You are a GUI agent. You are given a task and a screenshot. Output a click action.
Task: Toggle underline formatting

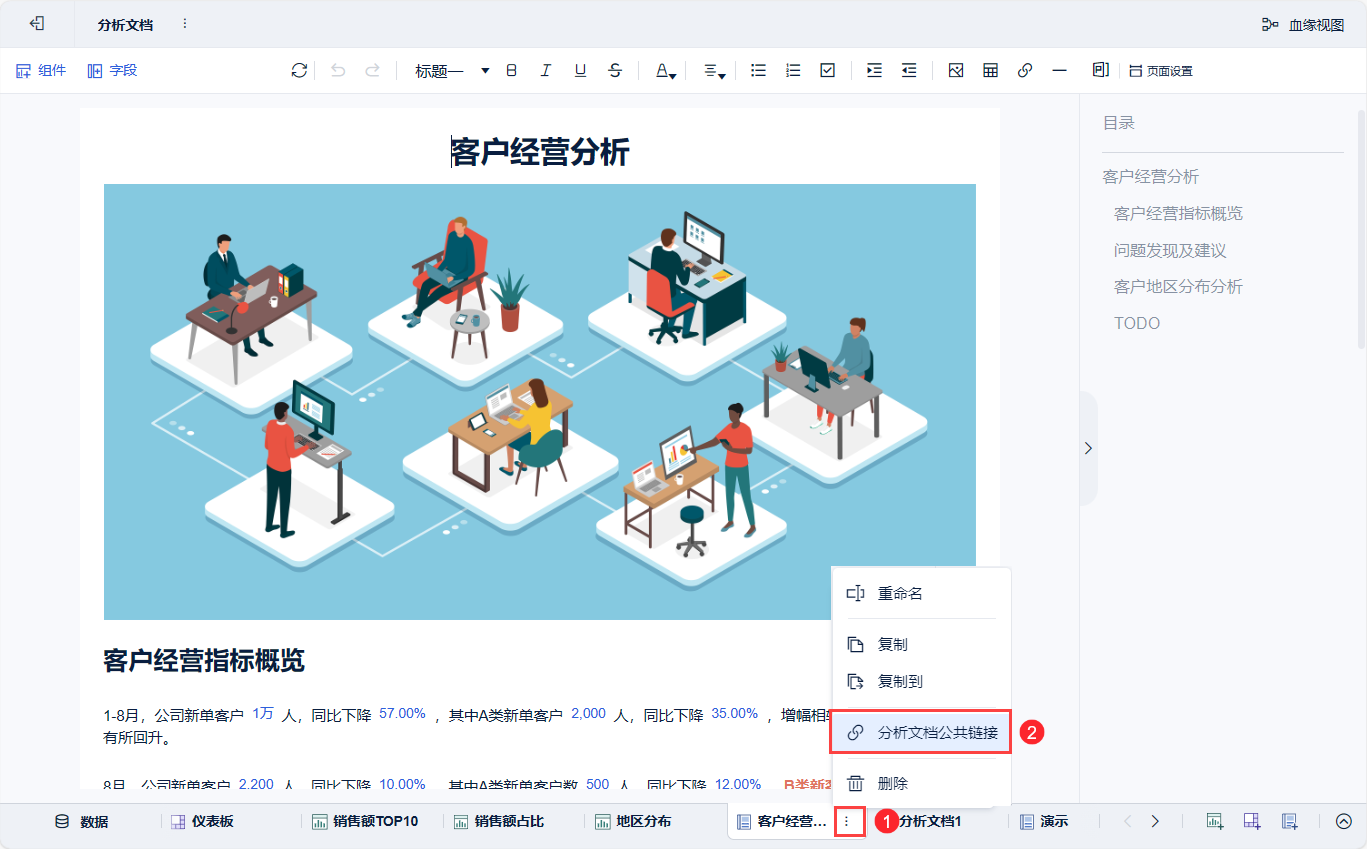tap(580, 70)
